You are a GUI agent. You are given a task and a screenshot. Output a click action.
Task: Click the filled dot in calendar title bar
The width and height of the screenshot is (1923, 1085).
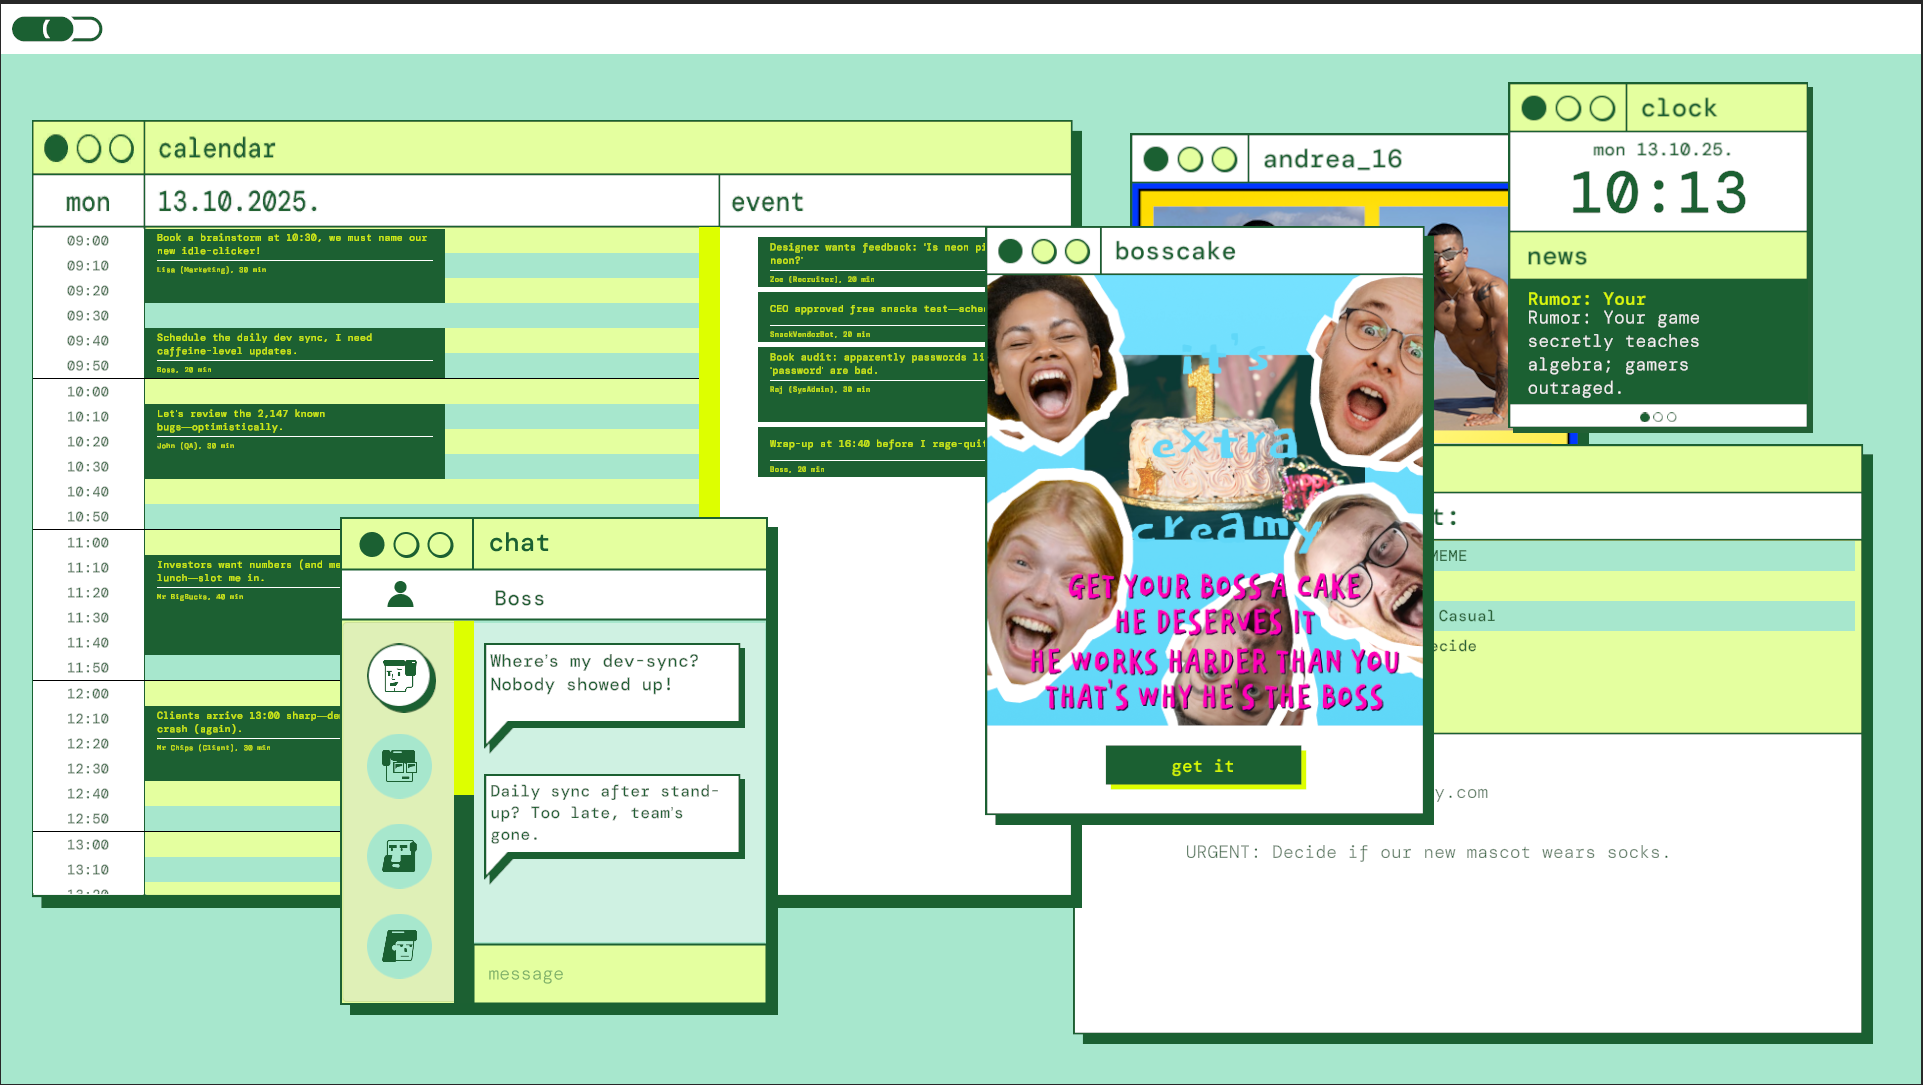57,149
